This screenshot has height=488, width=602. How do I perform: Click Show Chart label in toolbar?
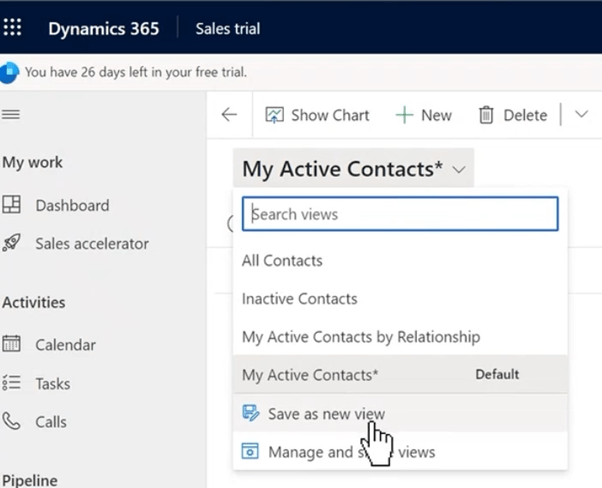click(330, 115)
